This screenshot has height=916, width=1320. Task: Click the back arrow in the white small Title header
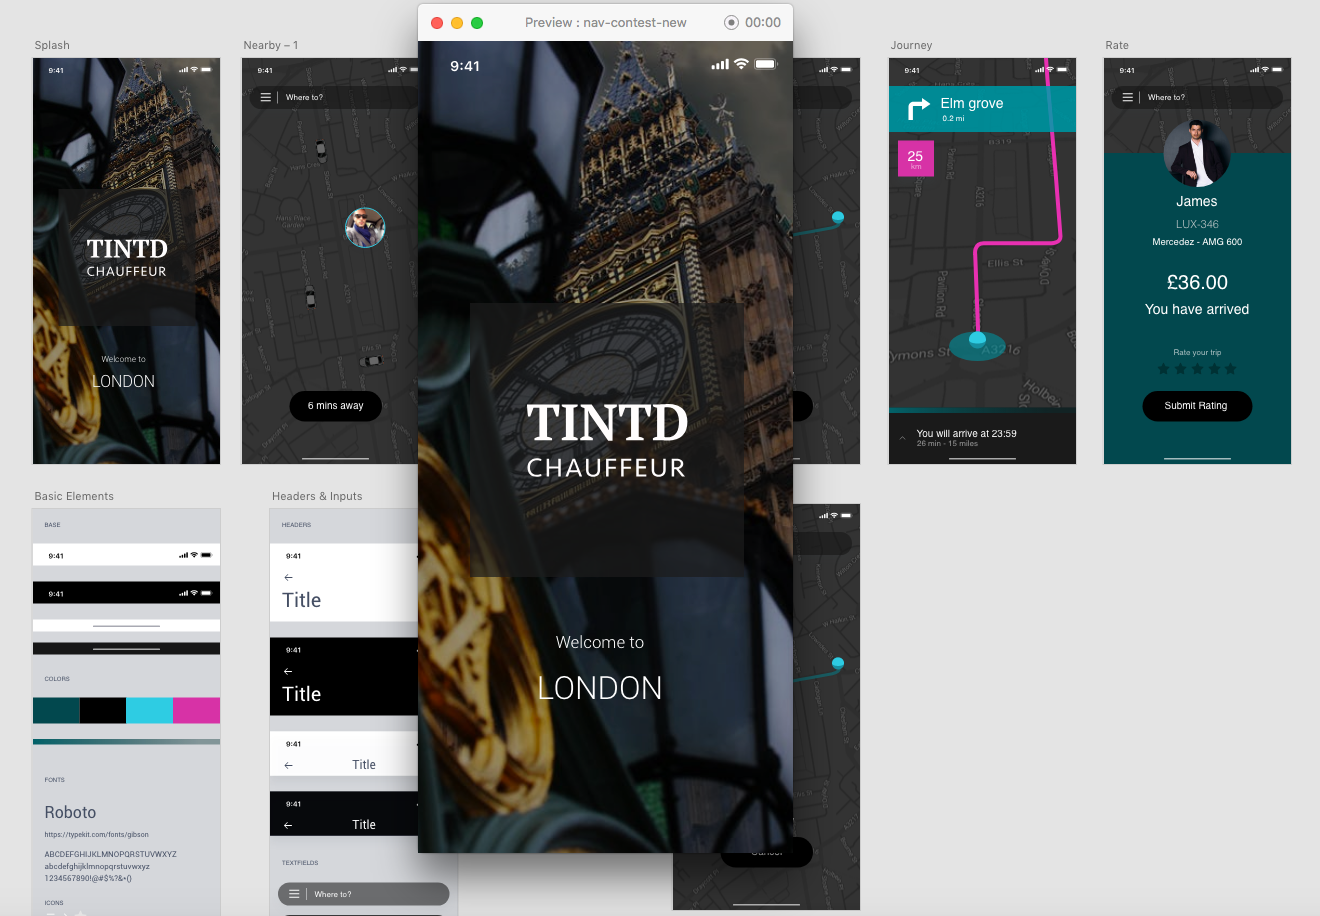(x=288, y=765)
